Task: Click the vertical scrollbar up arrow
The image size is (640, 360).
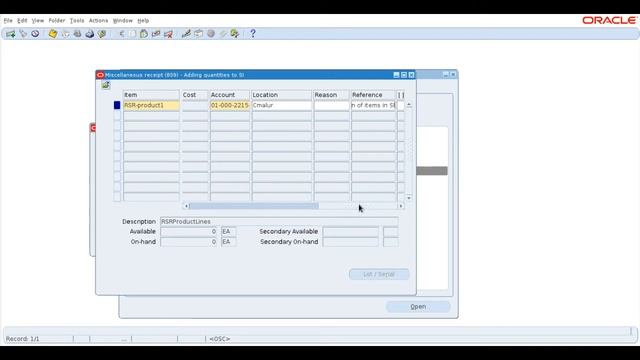Action: (x=409, y=105)
